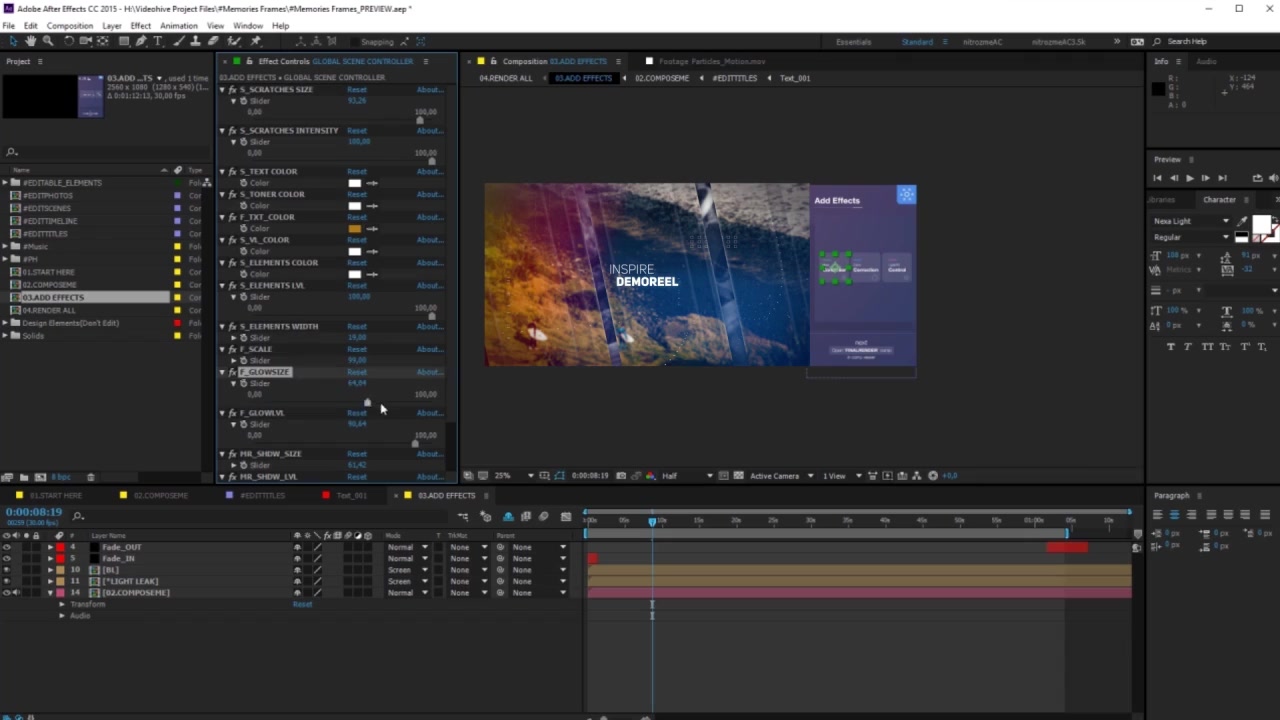Select the Puppet Pin tool
The height and width of the screenshot is (720, 1280).
coord(256,41)
